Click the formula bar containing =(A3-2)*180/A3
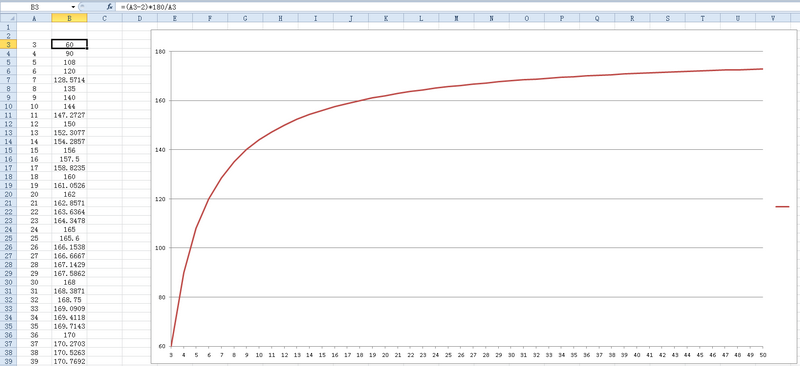 point(457,7)
